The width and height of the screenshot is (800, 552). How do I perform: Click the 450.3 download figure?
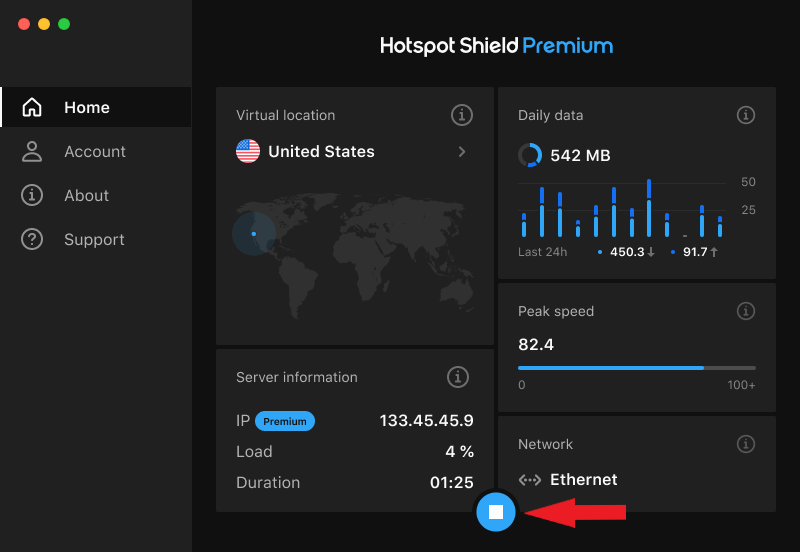628,252
